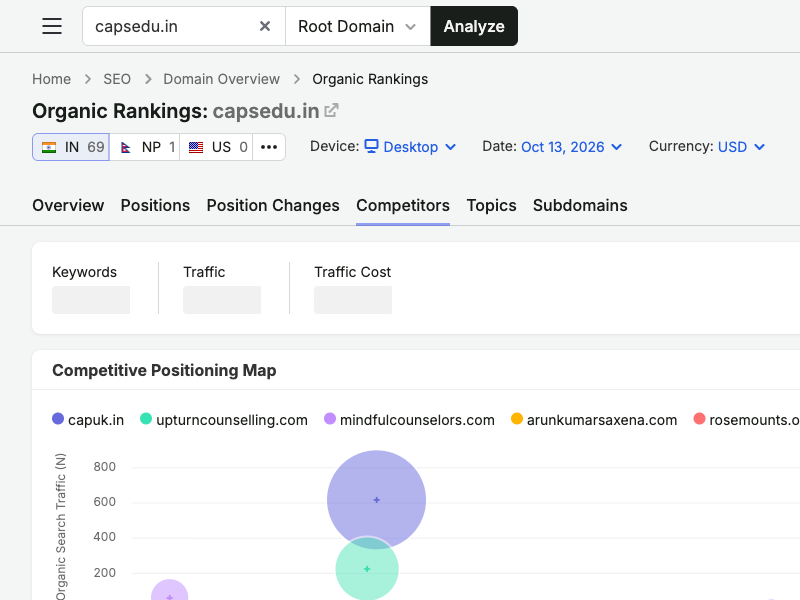Viewport: 800px width, 600px height.
Task: Switch to the Overview tab
Action: tap(68, 205)
